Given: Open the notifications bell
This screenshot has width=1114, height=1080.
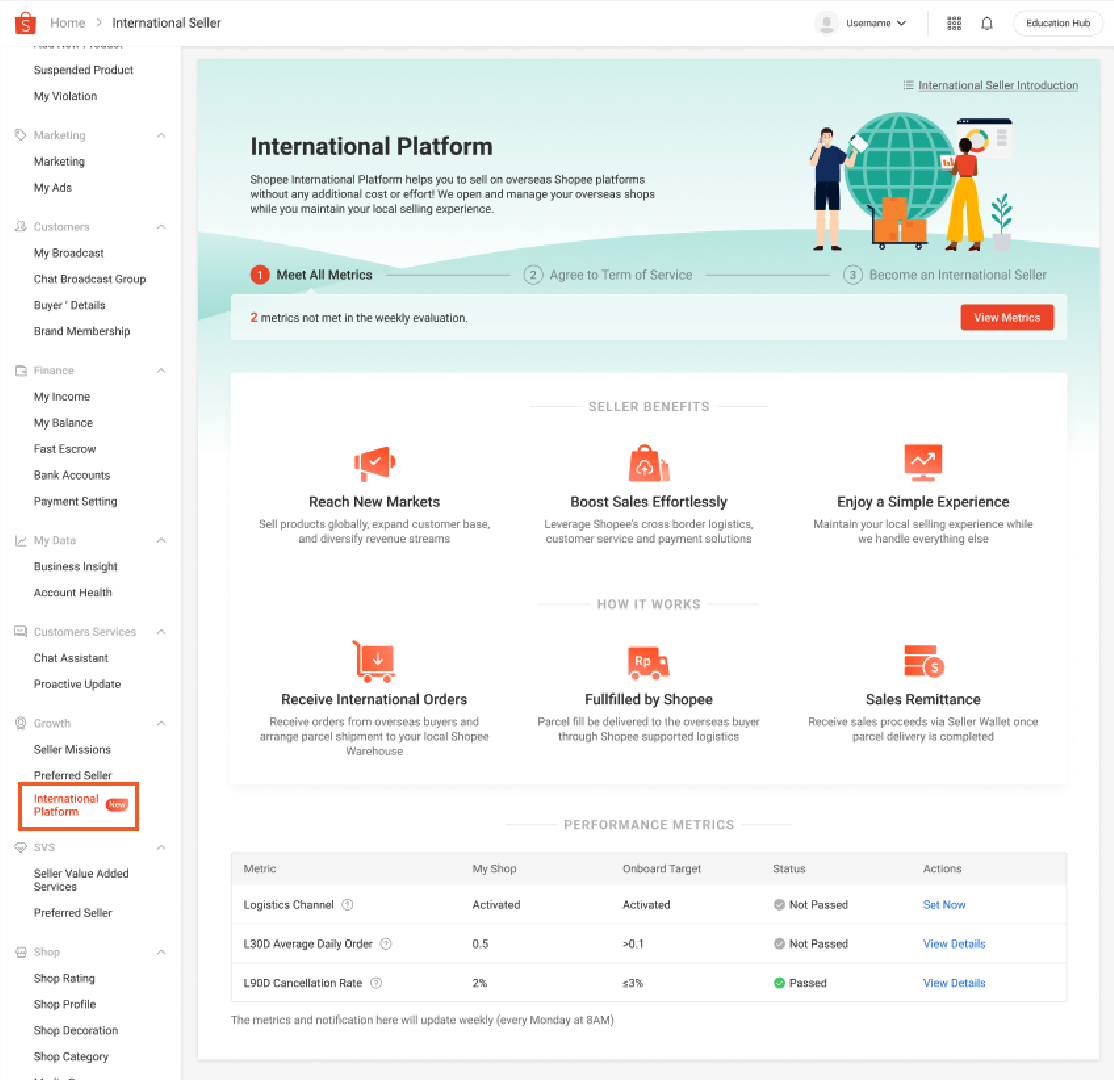Looking at the screenshot, I should pos(987,23).
